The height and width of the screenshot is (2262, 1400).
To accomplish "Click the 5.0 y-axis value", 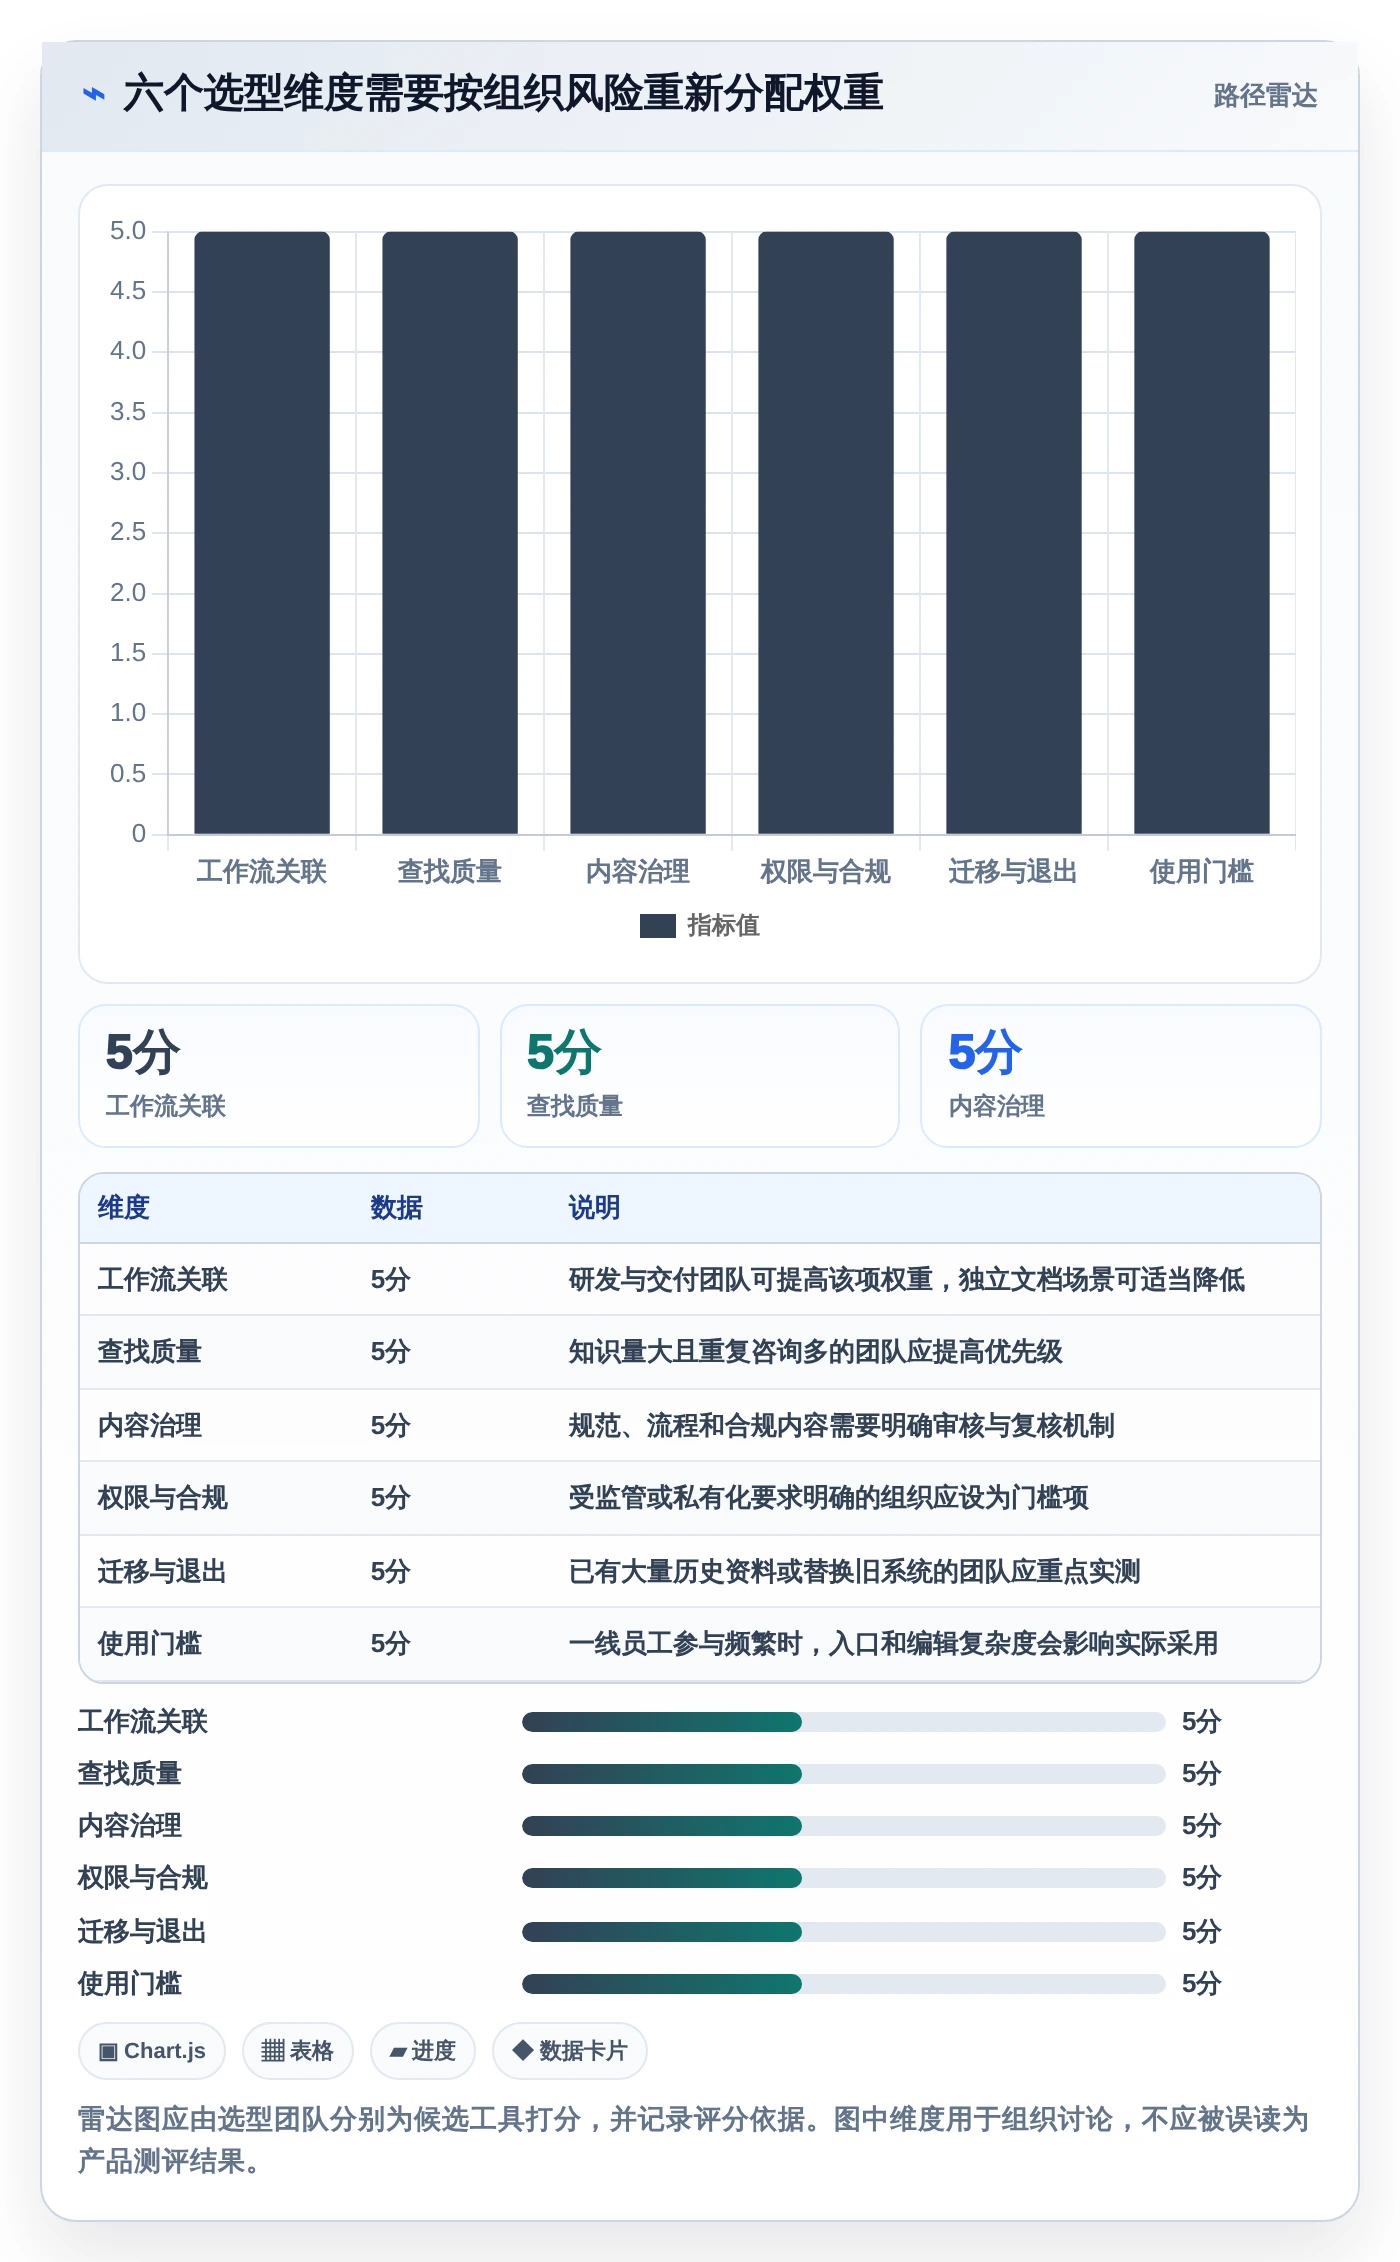I will (128, 231).
